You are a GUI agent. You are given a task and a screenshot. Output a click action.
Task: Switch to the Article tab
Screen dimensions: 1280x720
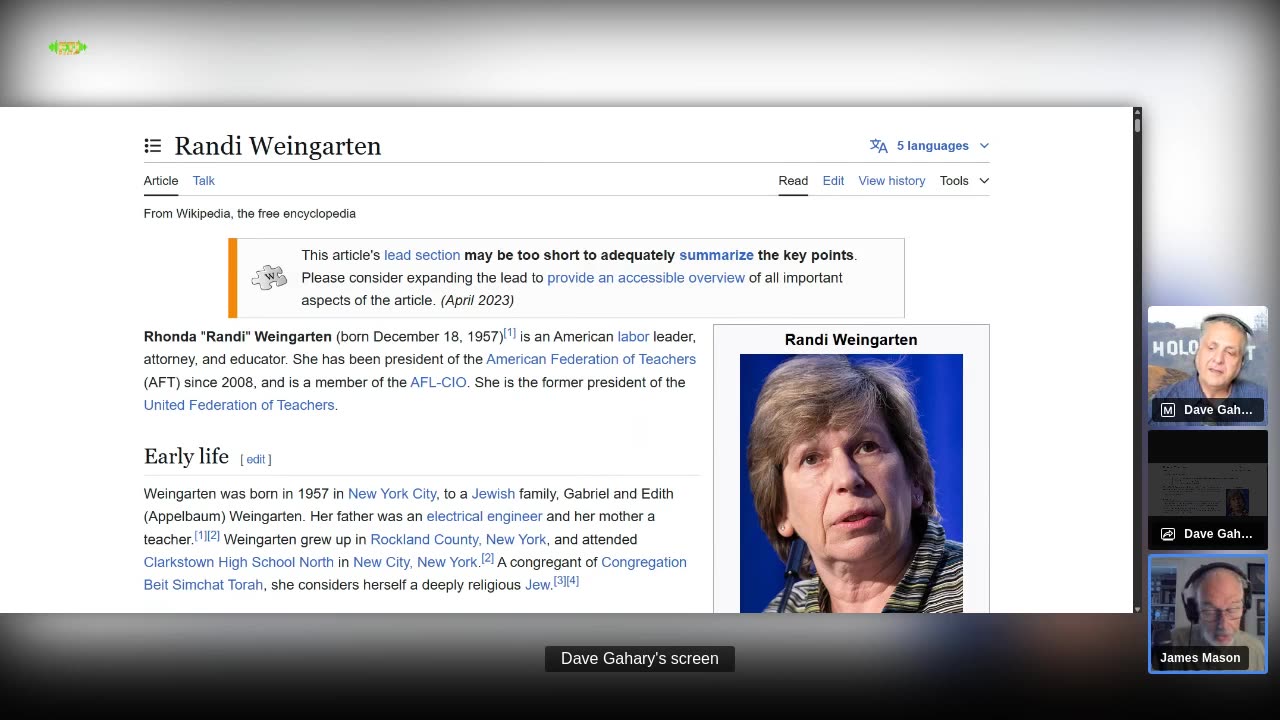161,181
